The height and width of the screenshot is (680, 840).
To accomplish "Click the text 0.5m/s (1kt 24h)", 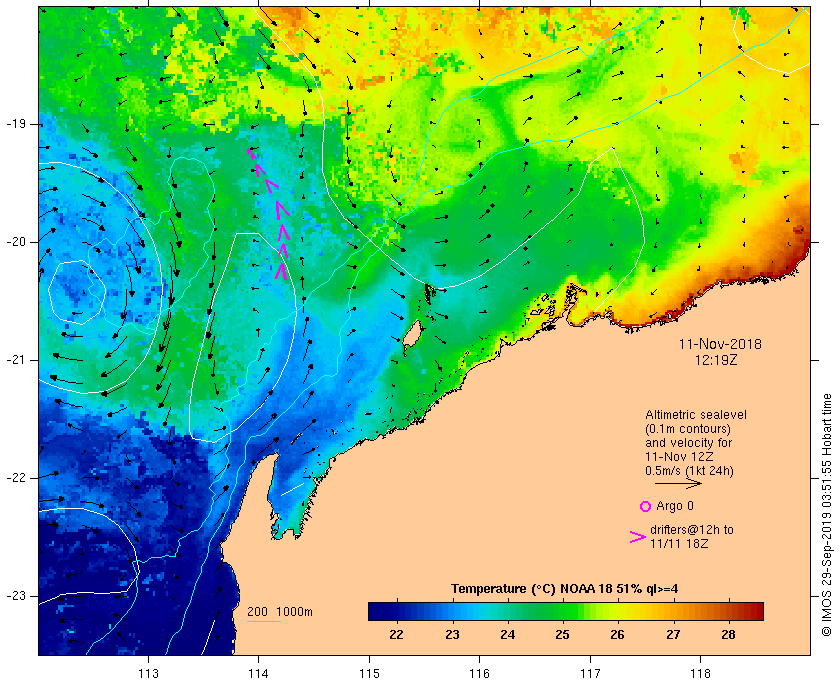I will click(x=689, y=471).
